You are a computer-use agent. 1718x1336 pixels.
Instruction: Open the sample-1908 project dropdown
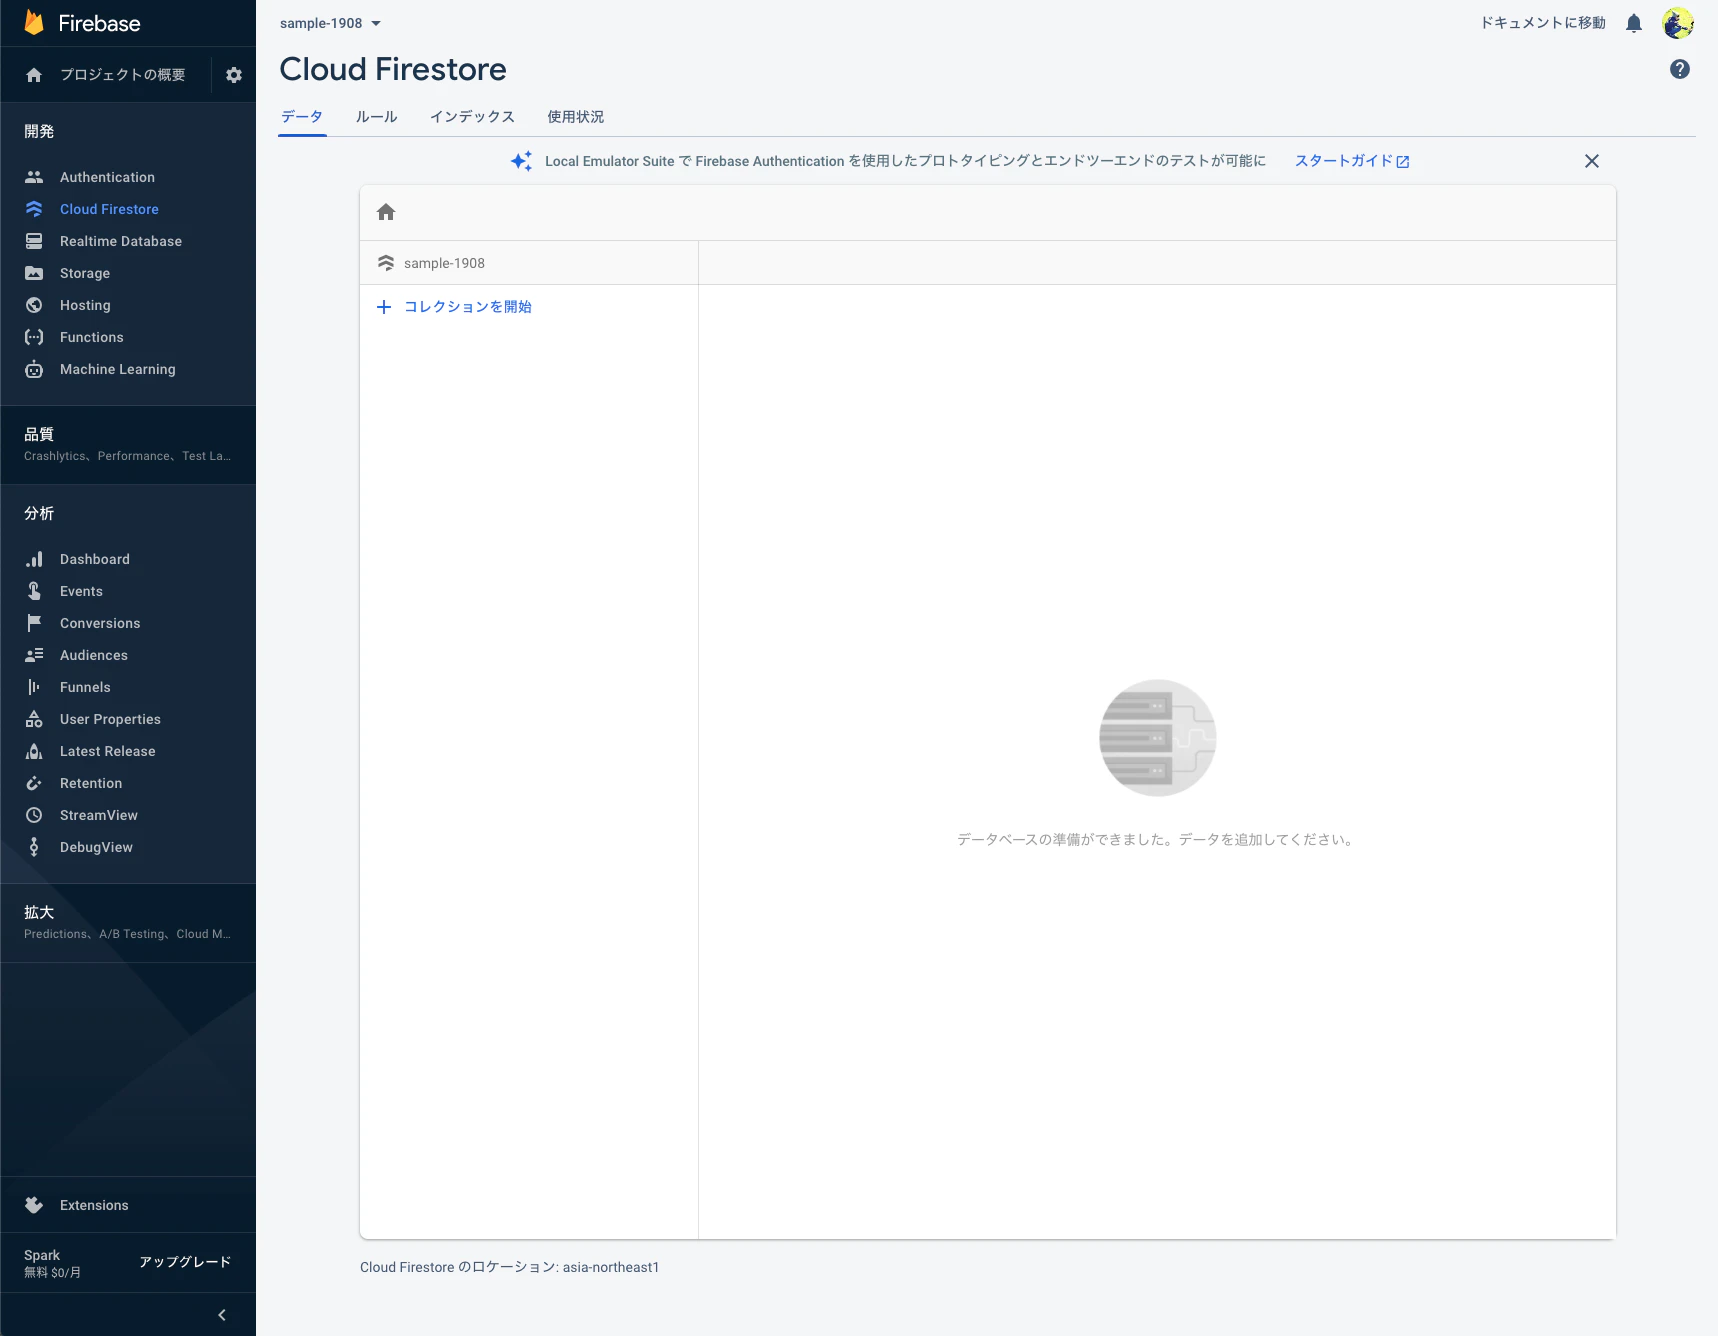[x=331, y=23]
